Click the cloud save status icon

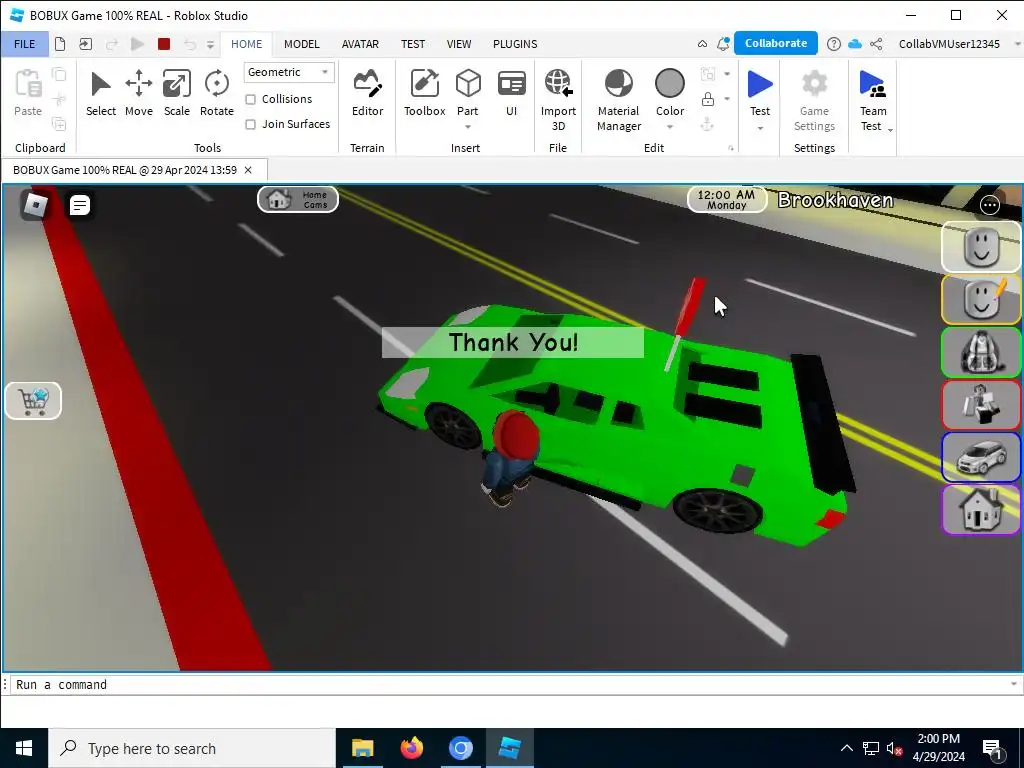[x=855, y=44]
